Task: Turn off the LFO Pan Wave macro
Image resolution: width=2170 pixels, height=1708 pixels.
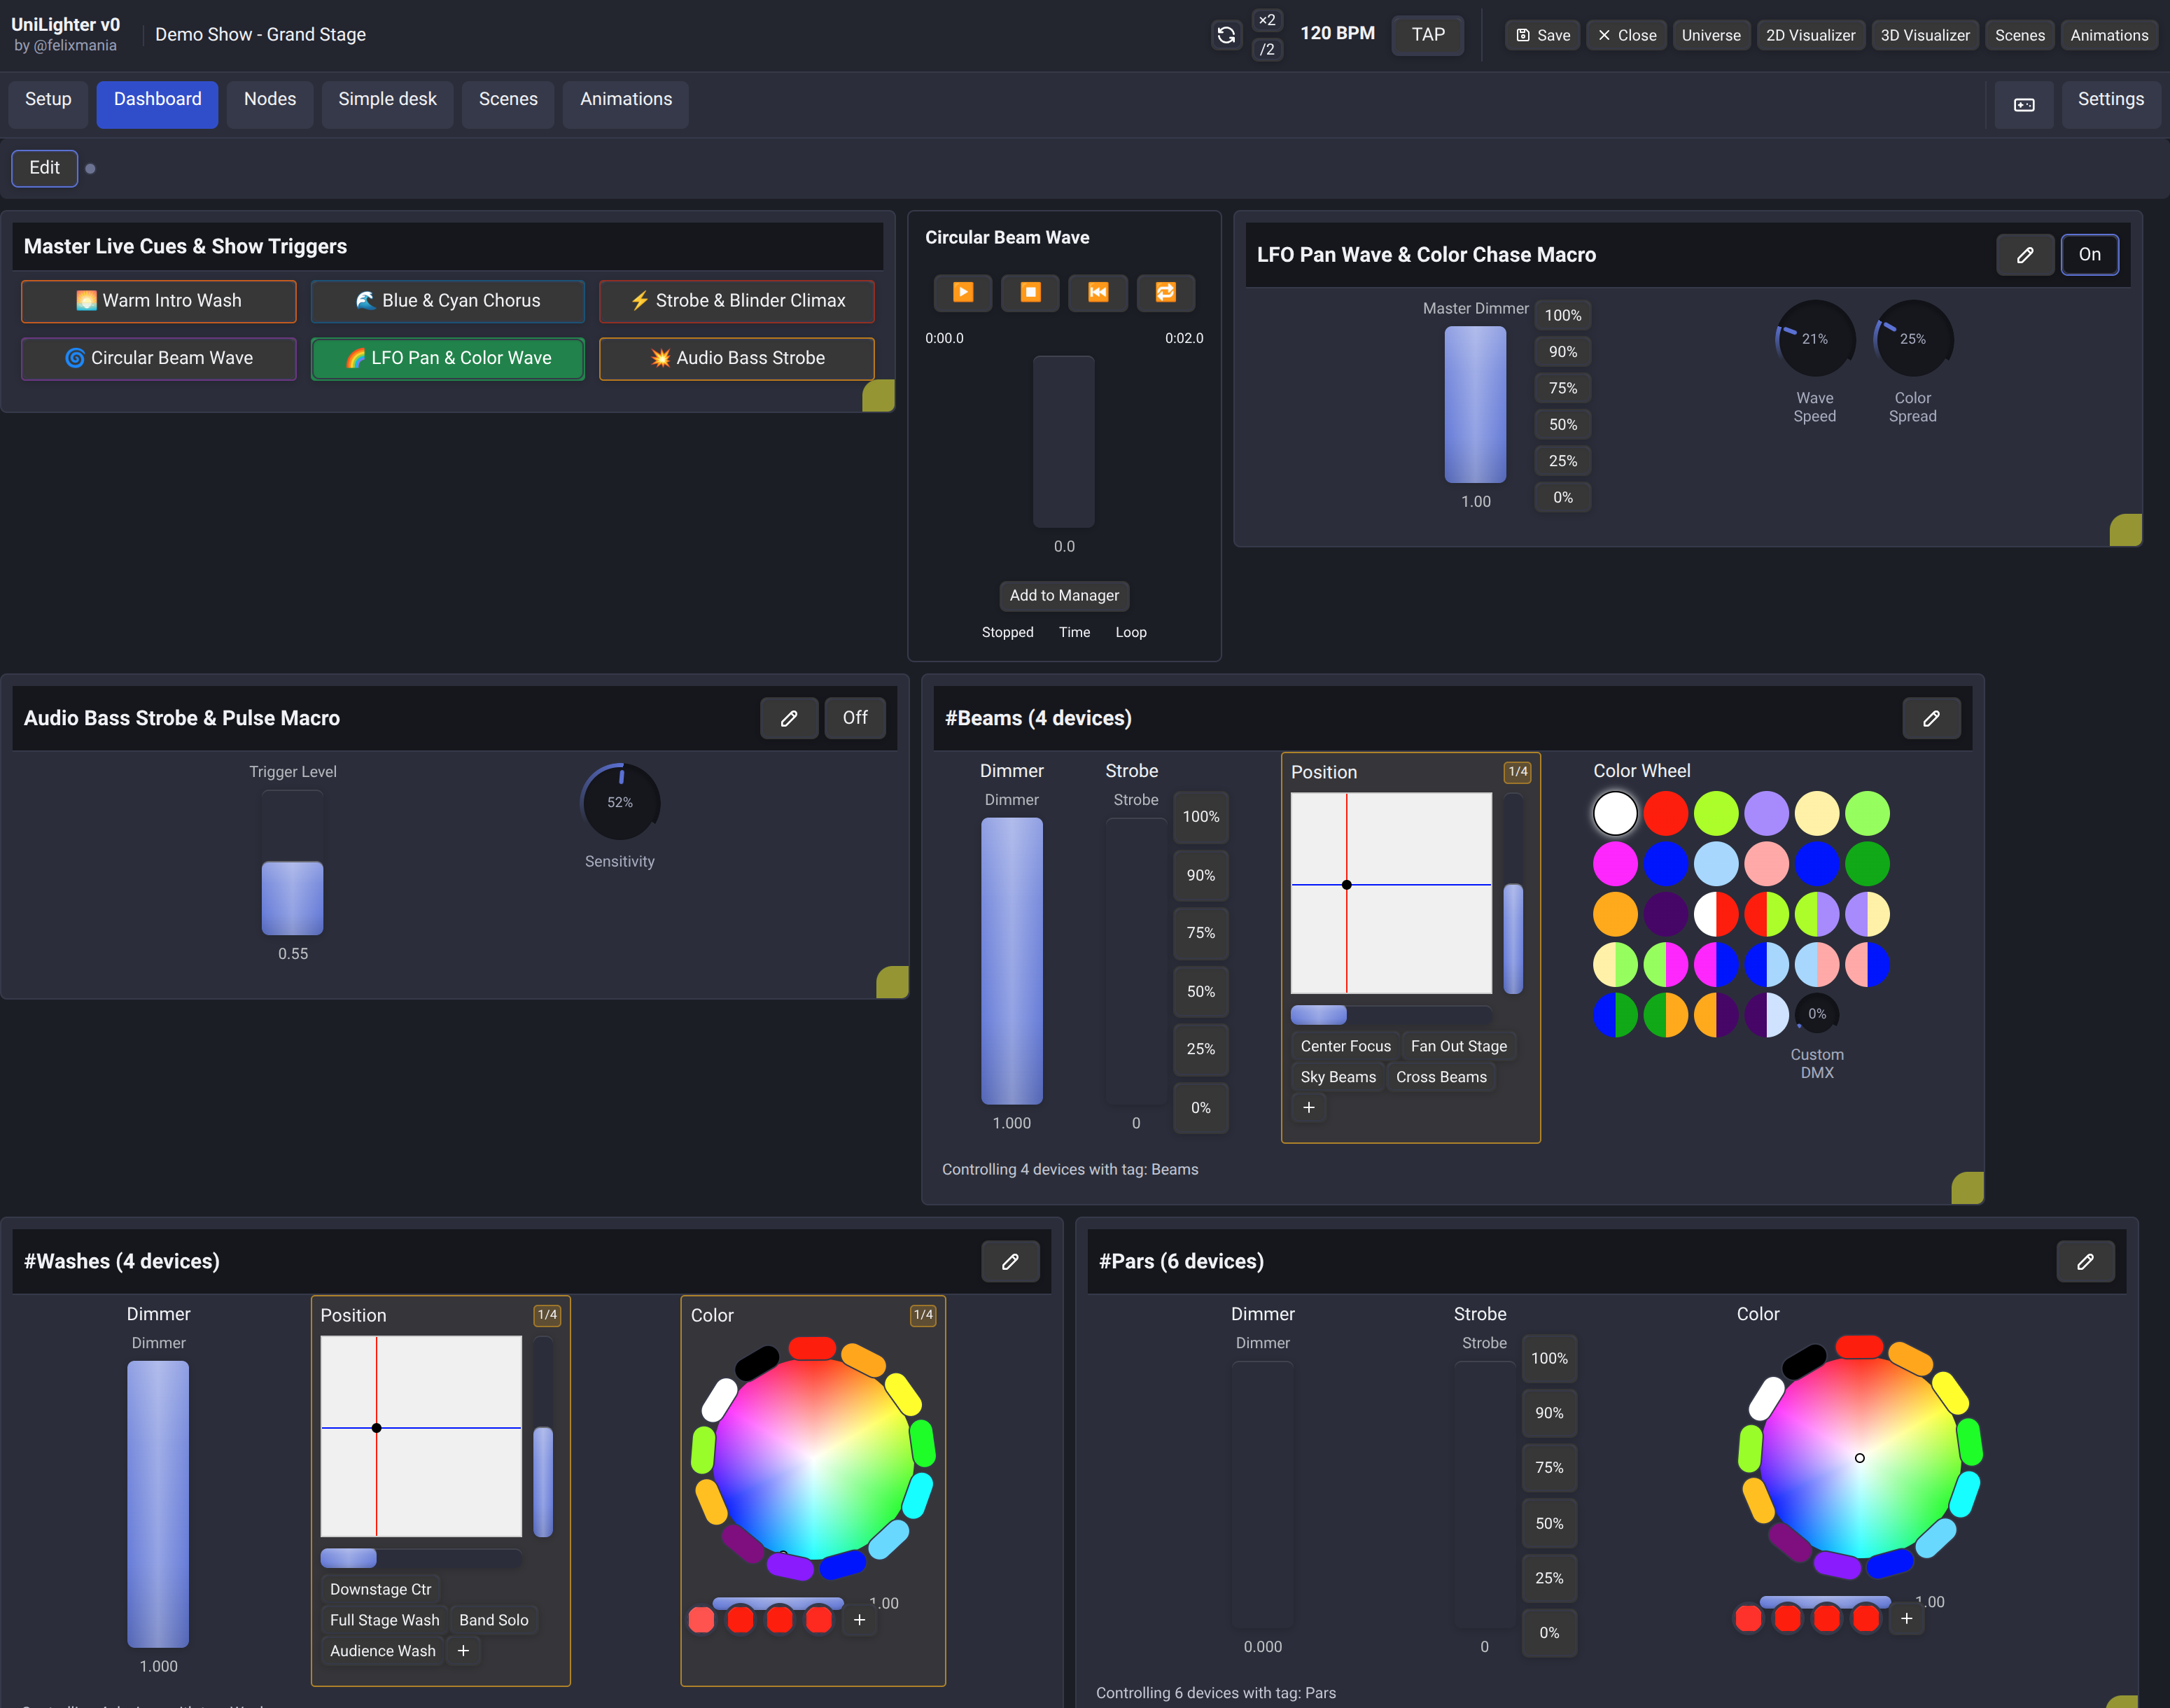Action: (x=2089, y=255)
